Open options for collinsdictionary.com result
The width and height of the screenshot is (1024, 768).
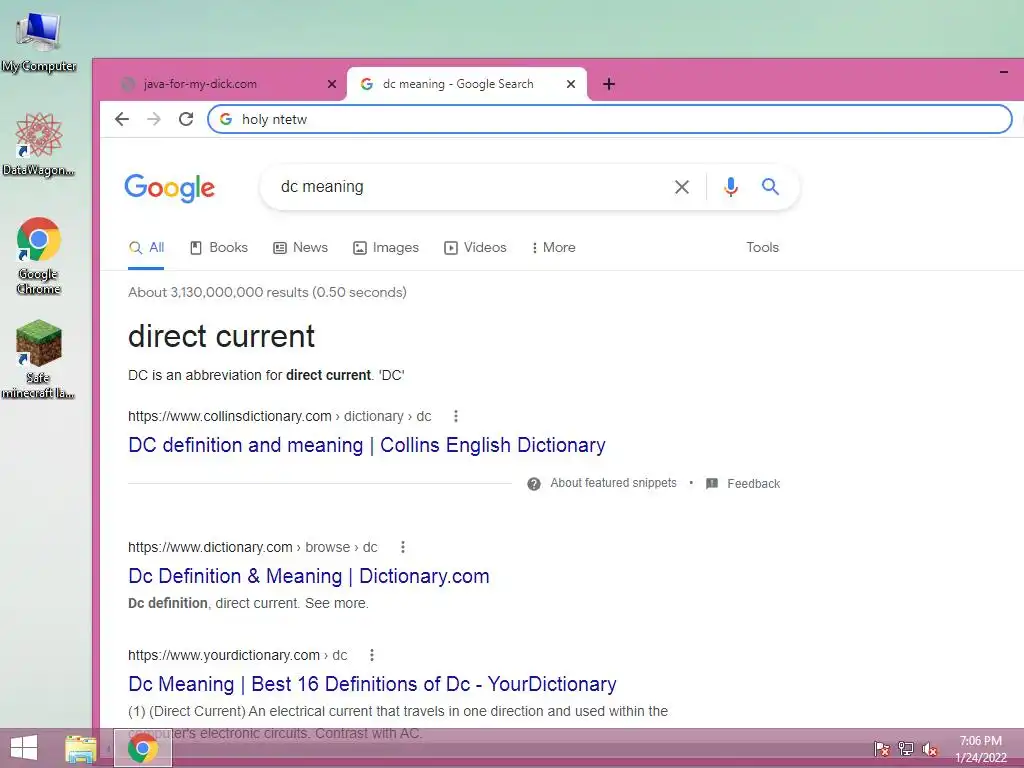[456, 416]
